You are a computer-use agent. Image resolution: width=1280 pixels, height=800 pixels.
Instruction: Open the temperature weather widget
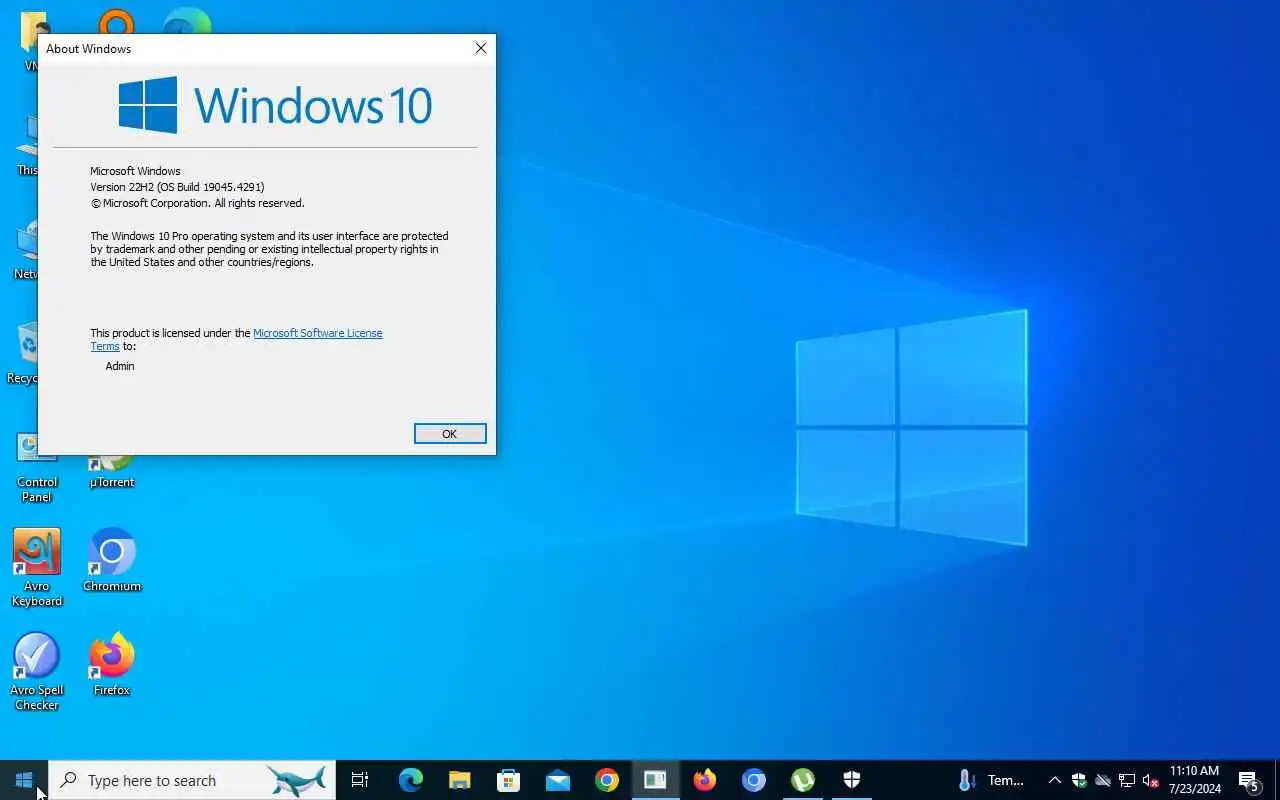[991, 780]
